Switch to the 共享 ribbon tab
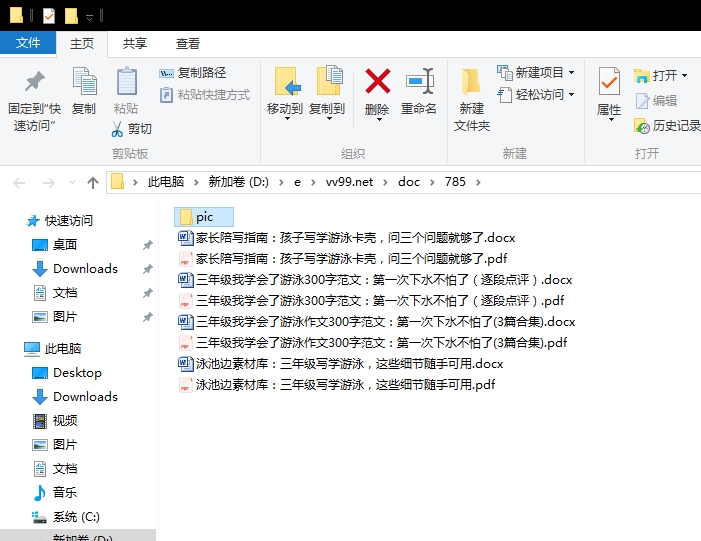The height and width of the screenshot is (541, 701). [135, 43]
